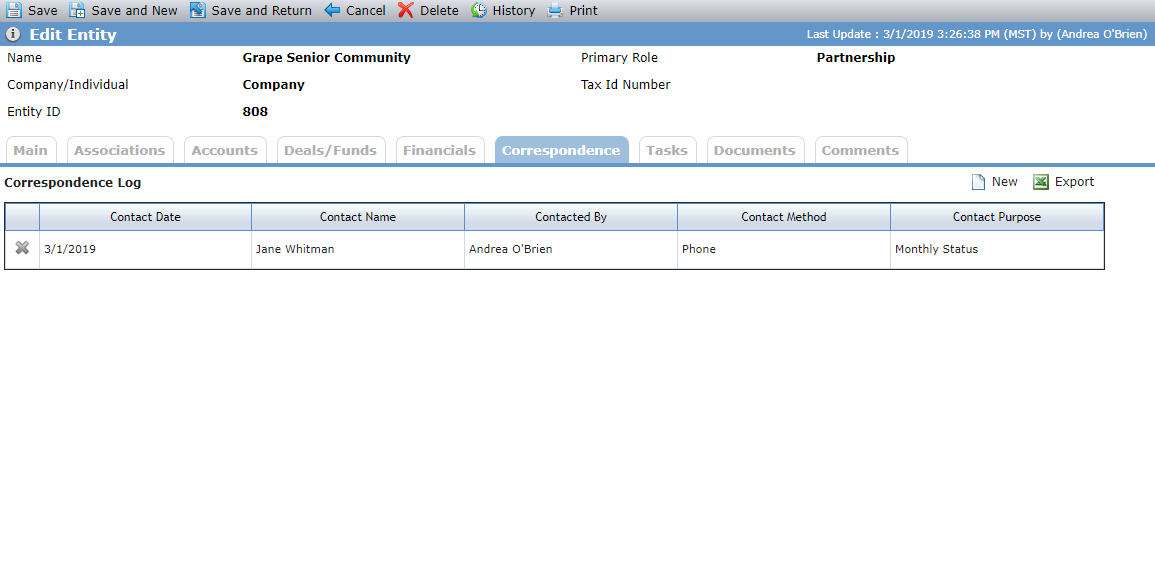The image size is (1155, 564).
Task: Click the Save and New icon
Action: click(77, 10)
